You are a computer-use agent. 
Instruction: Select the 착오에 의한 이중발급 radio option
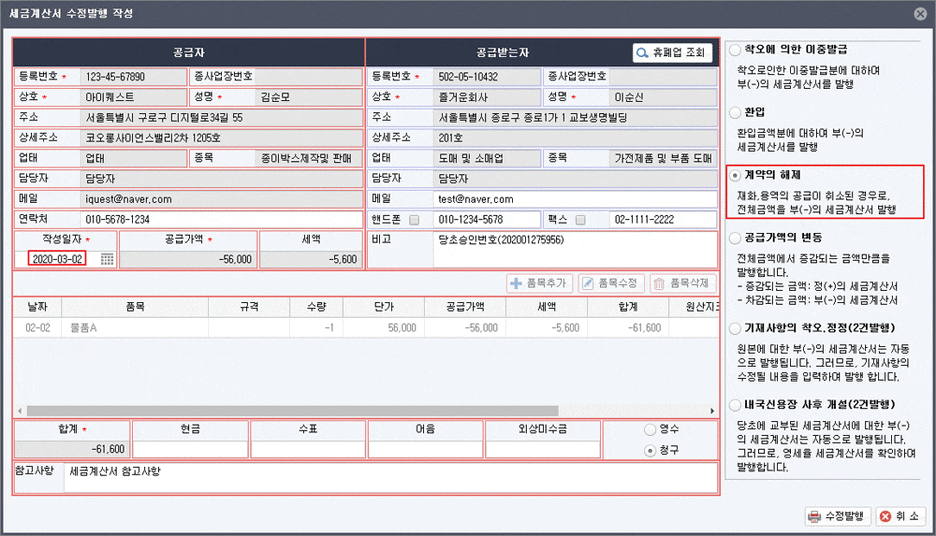coord(735,50)
